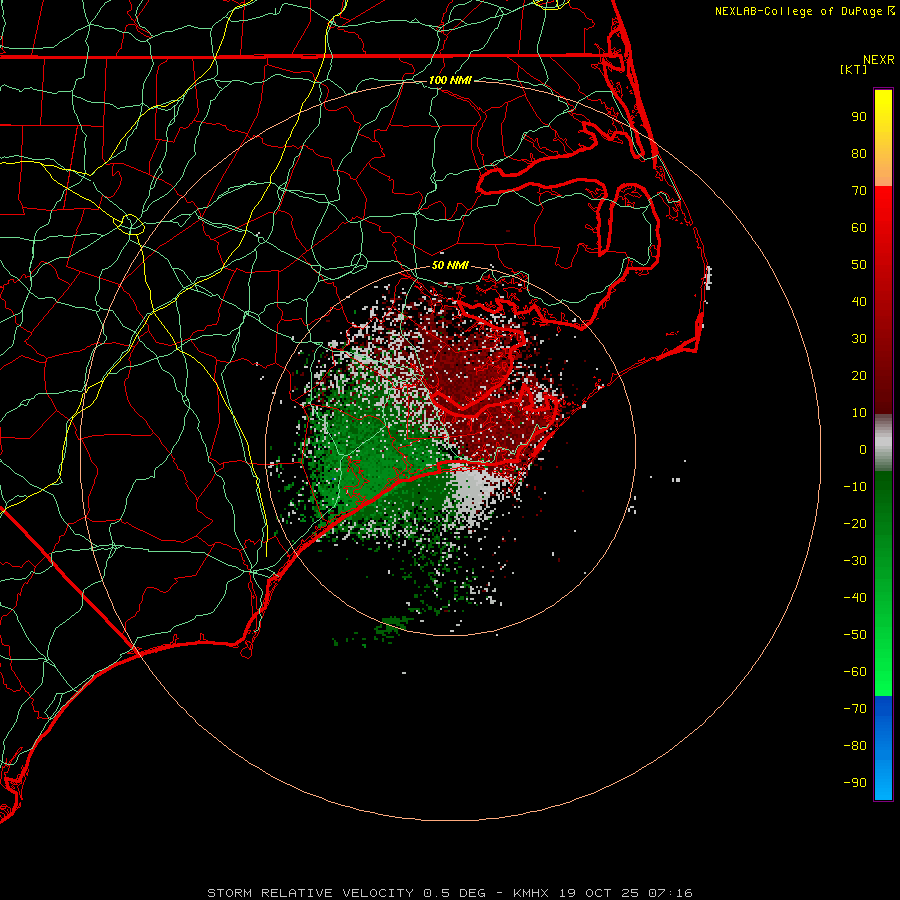Click the -20 value on the velocity scale
Screen dimensions: 900x900
click(855, 524)
